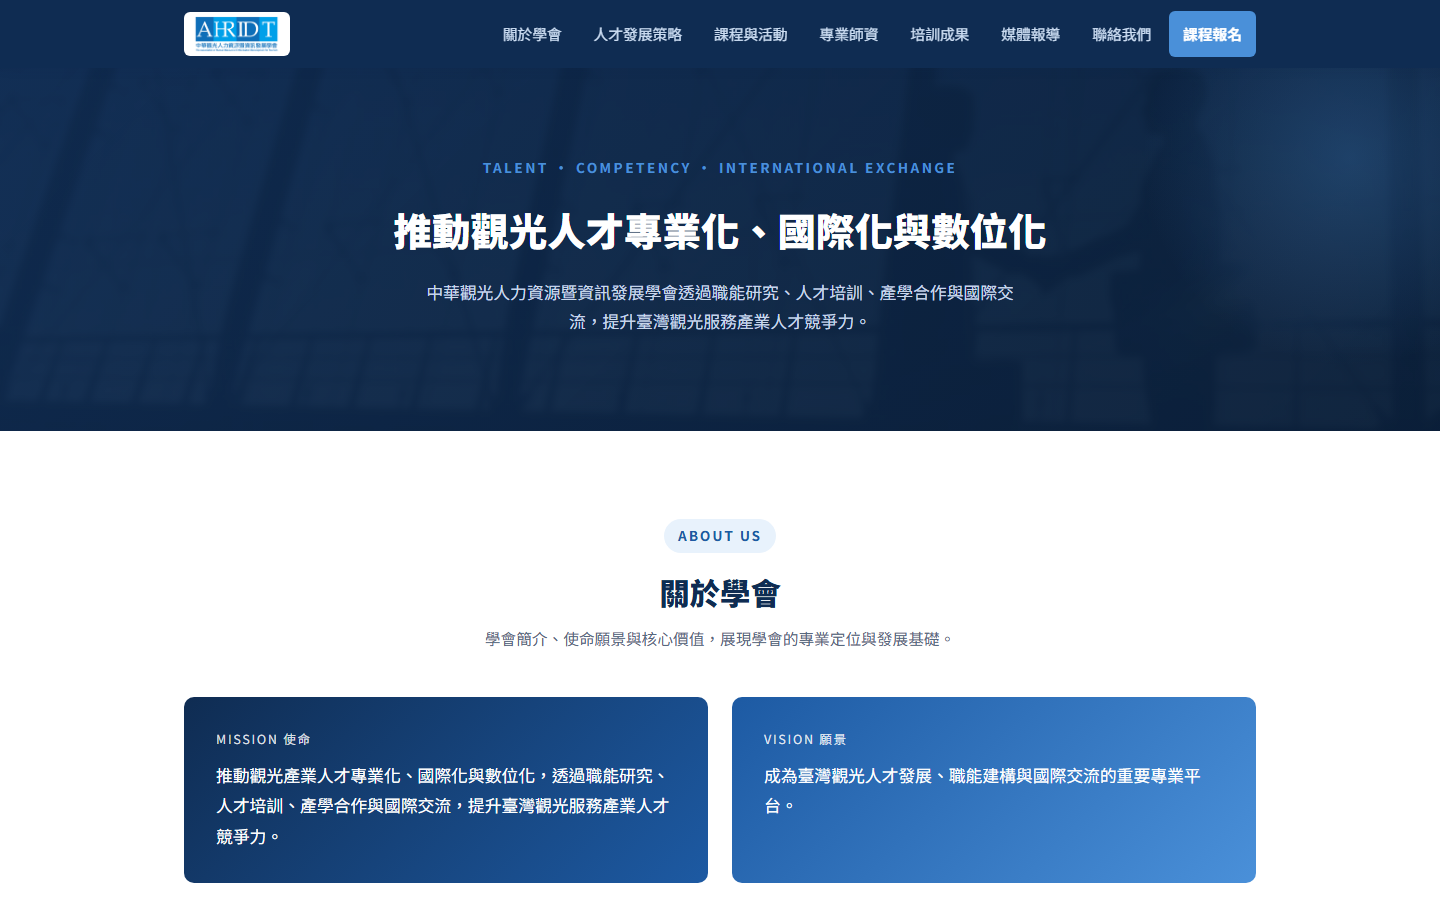Click the VISION 願景 card
This screenshot has height=900, width=1440.
tap(994, 790)
